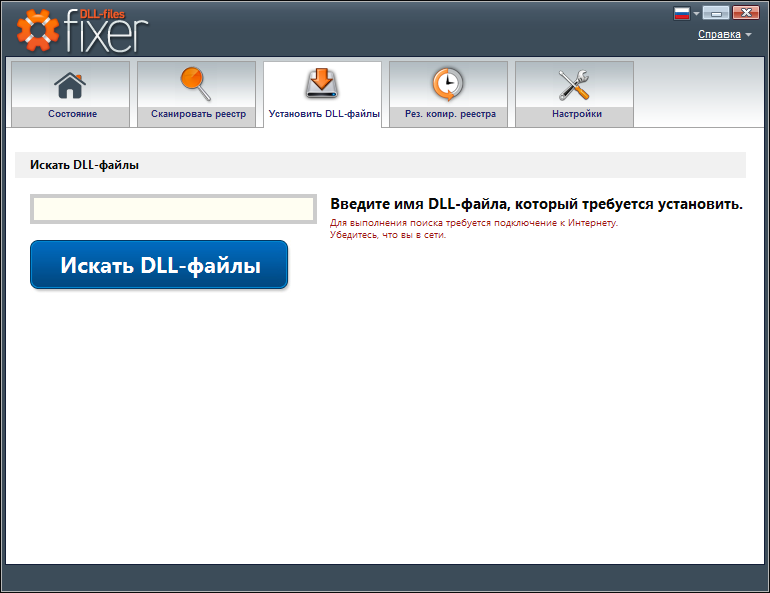Open the Настройки tab label

click(x=577, y=114)
